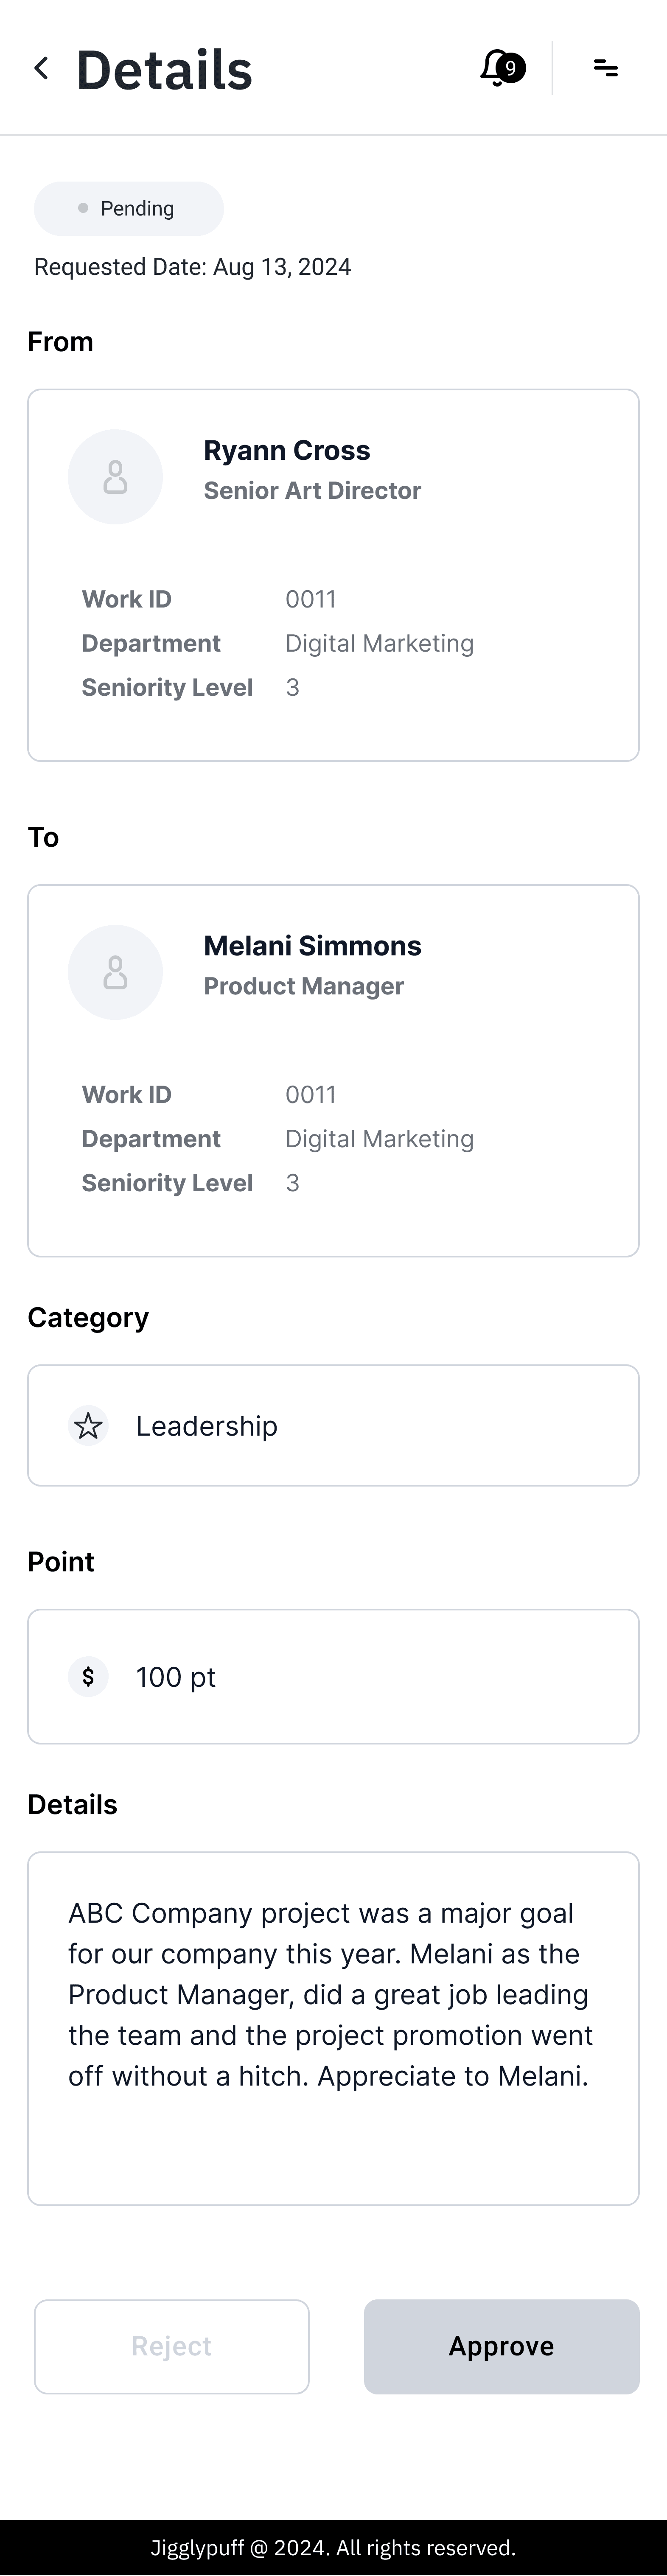Click the Details page title

(164, 70)
